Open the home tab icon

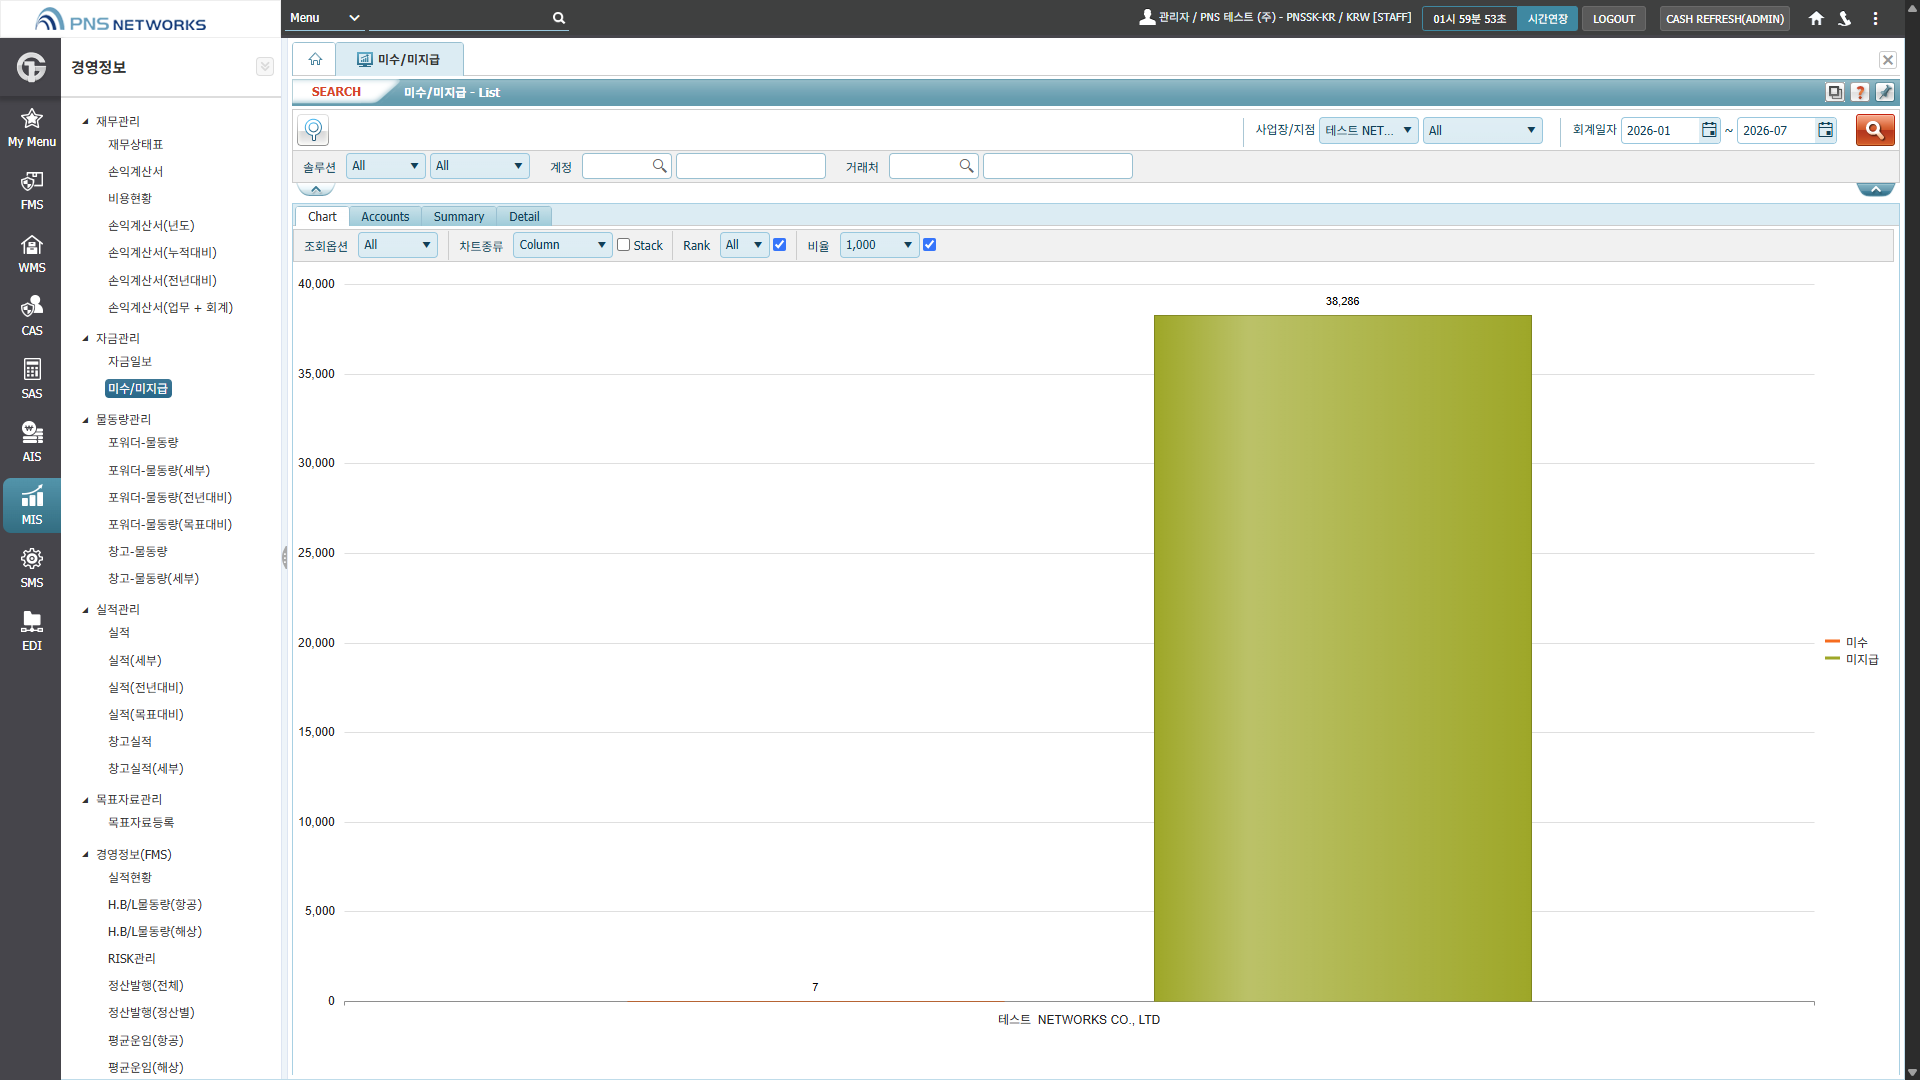tap(315, 59)
